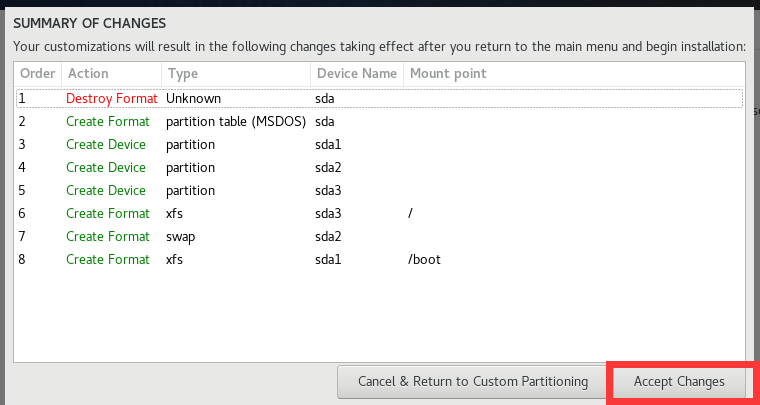This screenshot has width=760, height=405.
Task: Click Create Format action in row 2
Action: pyautogui.click(x=107, y=122)
